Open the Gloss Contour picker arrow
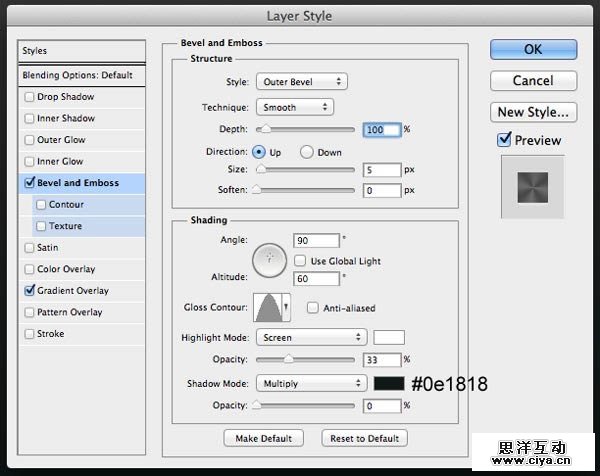600x476 pixels. pyautogui.click(x=287, y=307)
